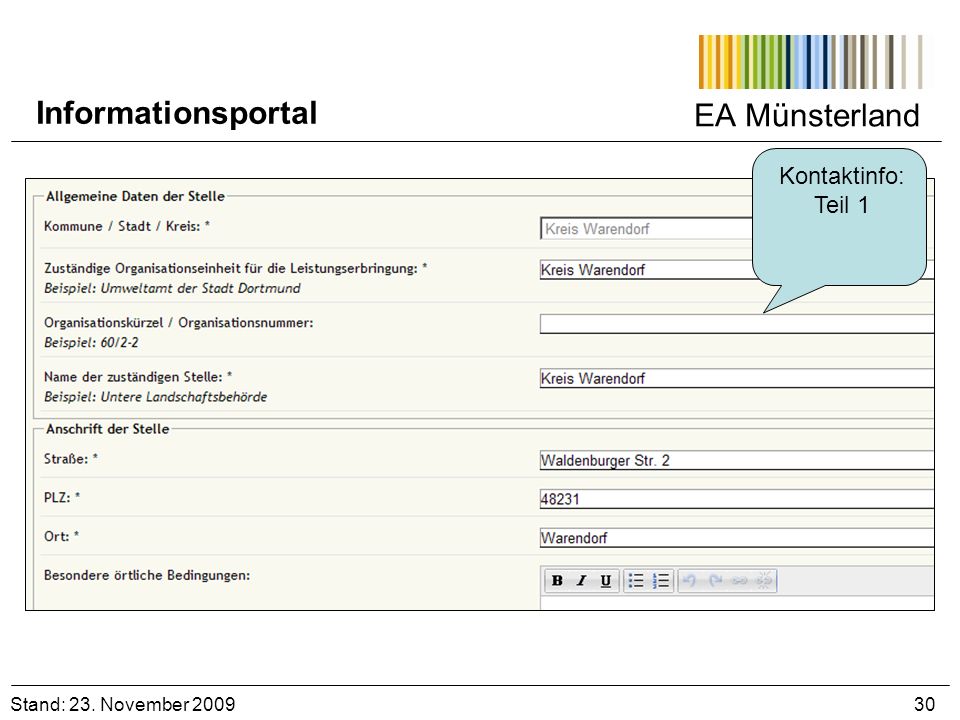Click the greyed-out insert link icon
Screen dimensions: 960x720
point(740,580)
